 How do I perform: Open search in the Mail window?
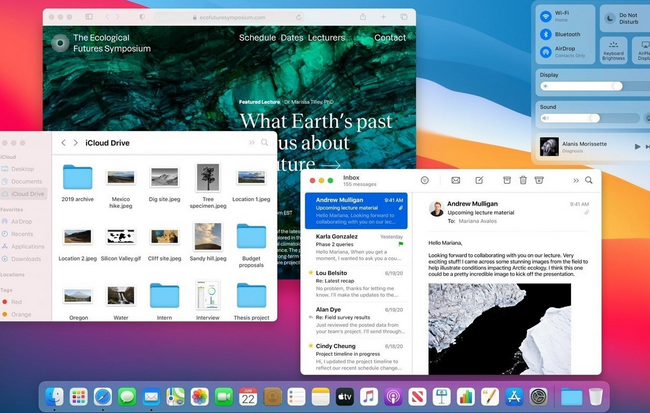click(589, 180)
